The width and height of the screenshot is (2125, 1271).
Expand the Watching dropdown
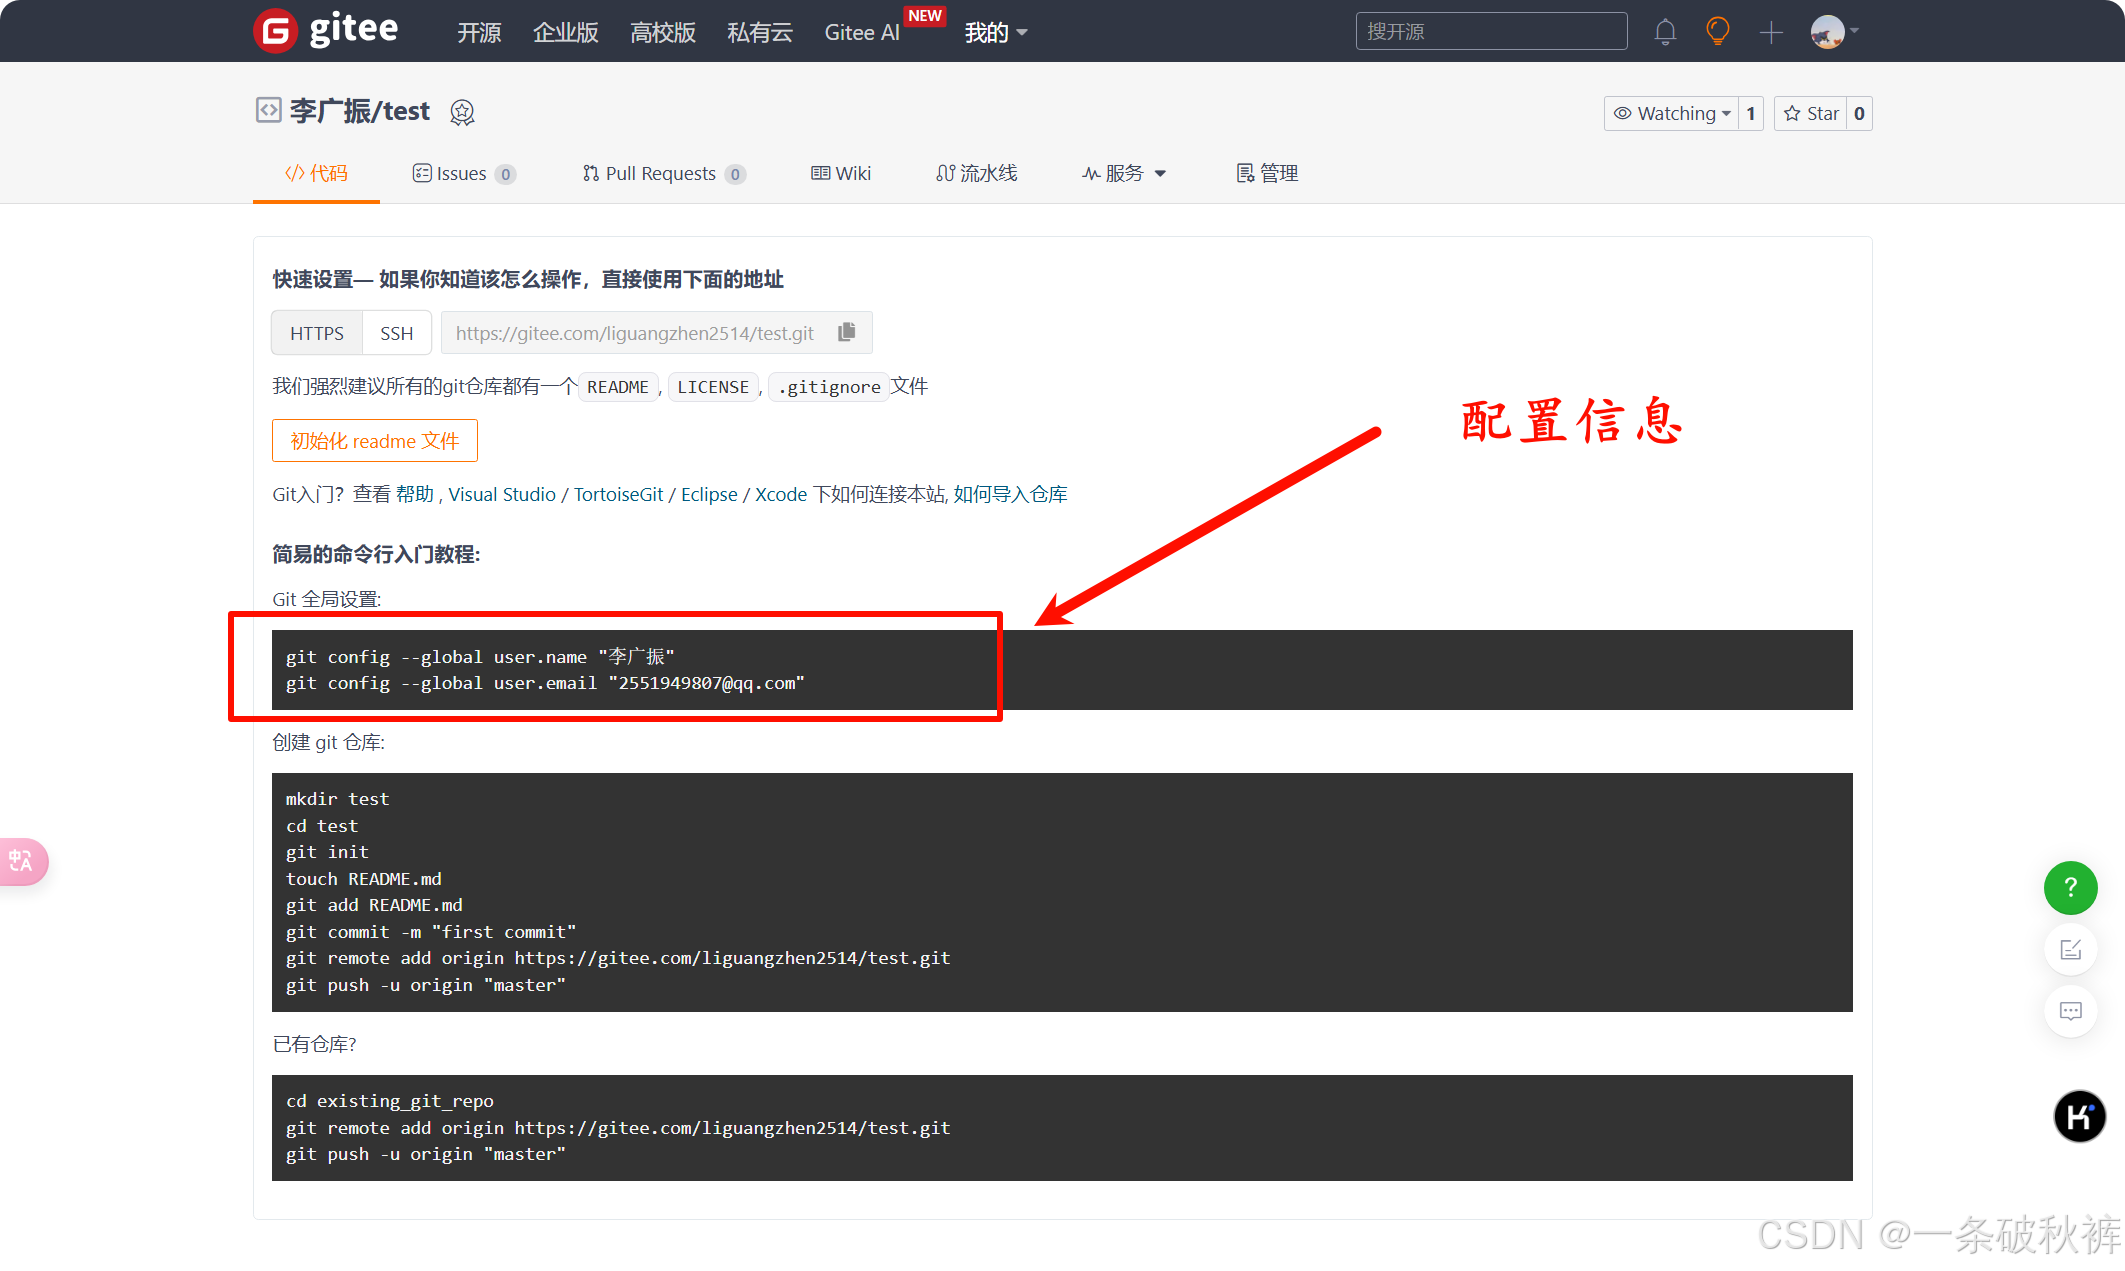[1672, 113]
